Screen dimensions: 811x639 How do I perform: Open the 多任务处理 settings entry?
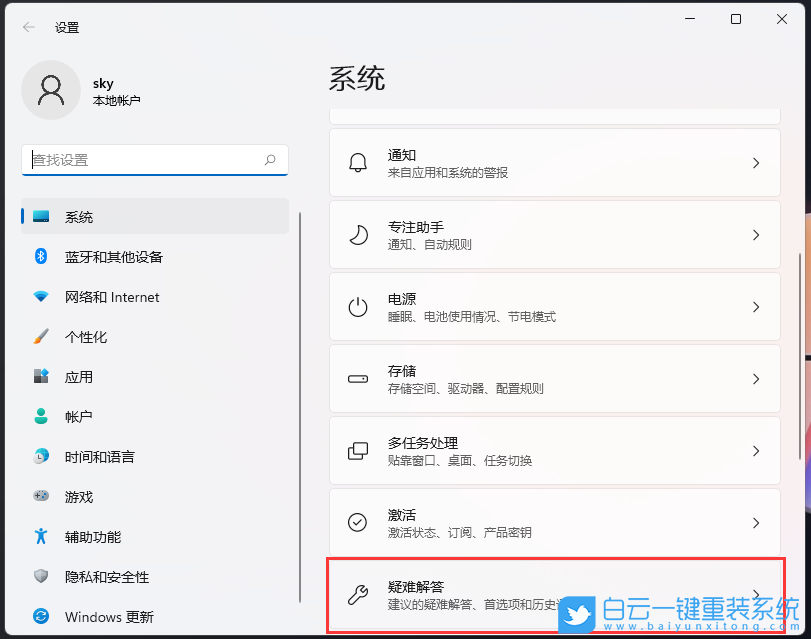coord(555,450)
